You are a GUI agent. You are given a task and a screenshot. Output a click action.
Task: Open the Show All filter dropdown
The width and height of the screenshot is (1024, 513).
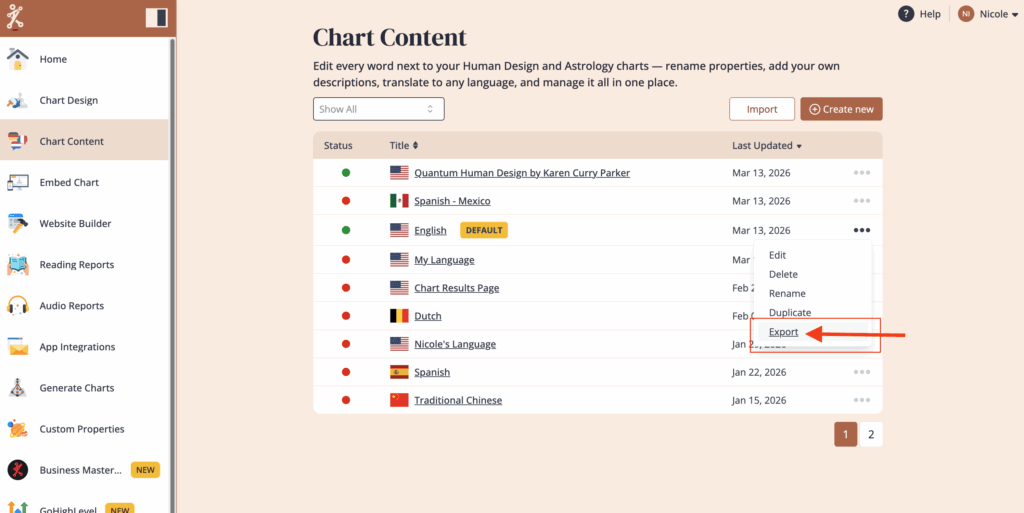tap(379, 109)
